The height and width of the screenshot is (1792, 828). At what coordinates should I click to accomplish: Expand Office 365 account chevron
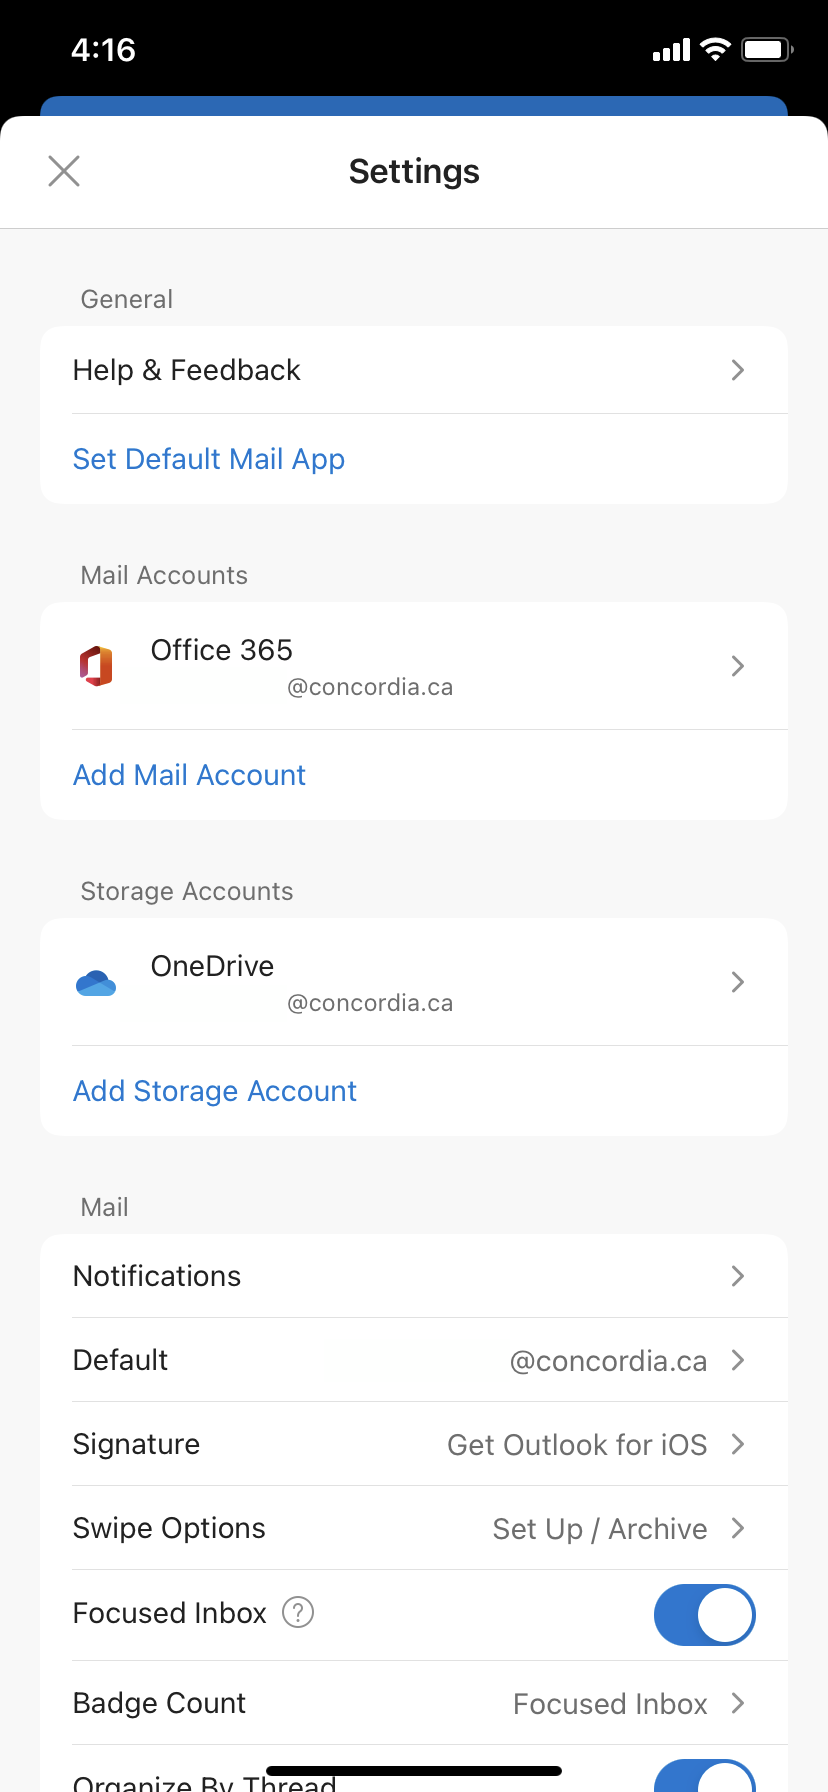tap(738, 666)
